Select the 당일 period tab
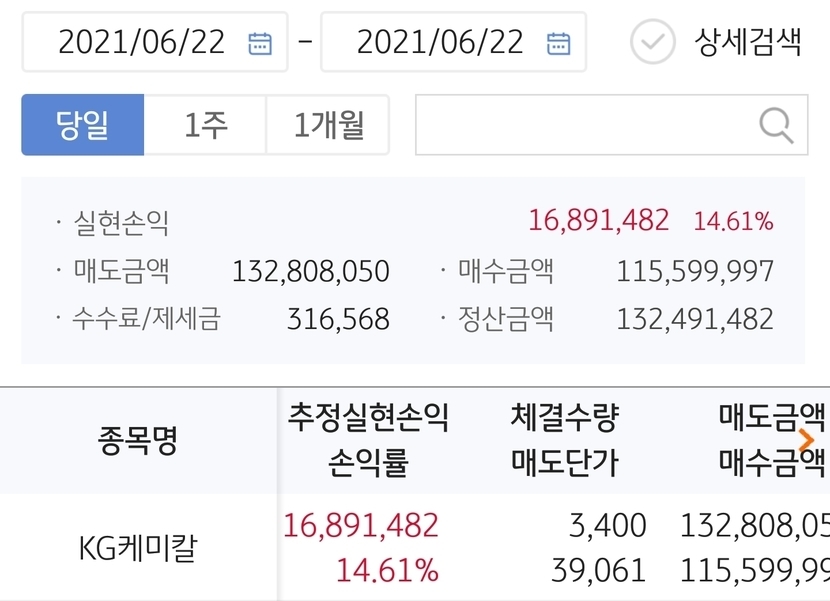Viewport: 830px width, 601px height. click(x=83, y=125)
